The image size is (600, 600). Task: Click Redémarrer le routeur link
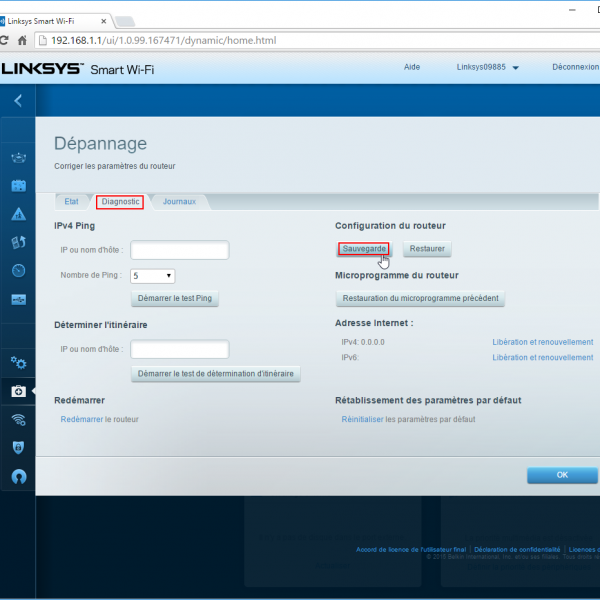(x=99, y=419)
